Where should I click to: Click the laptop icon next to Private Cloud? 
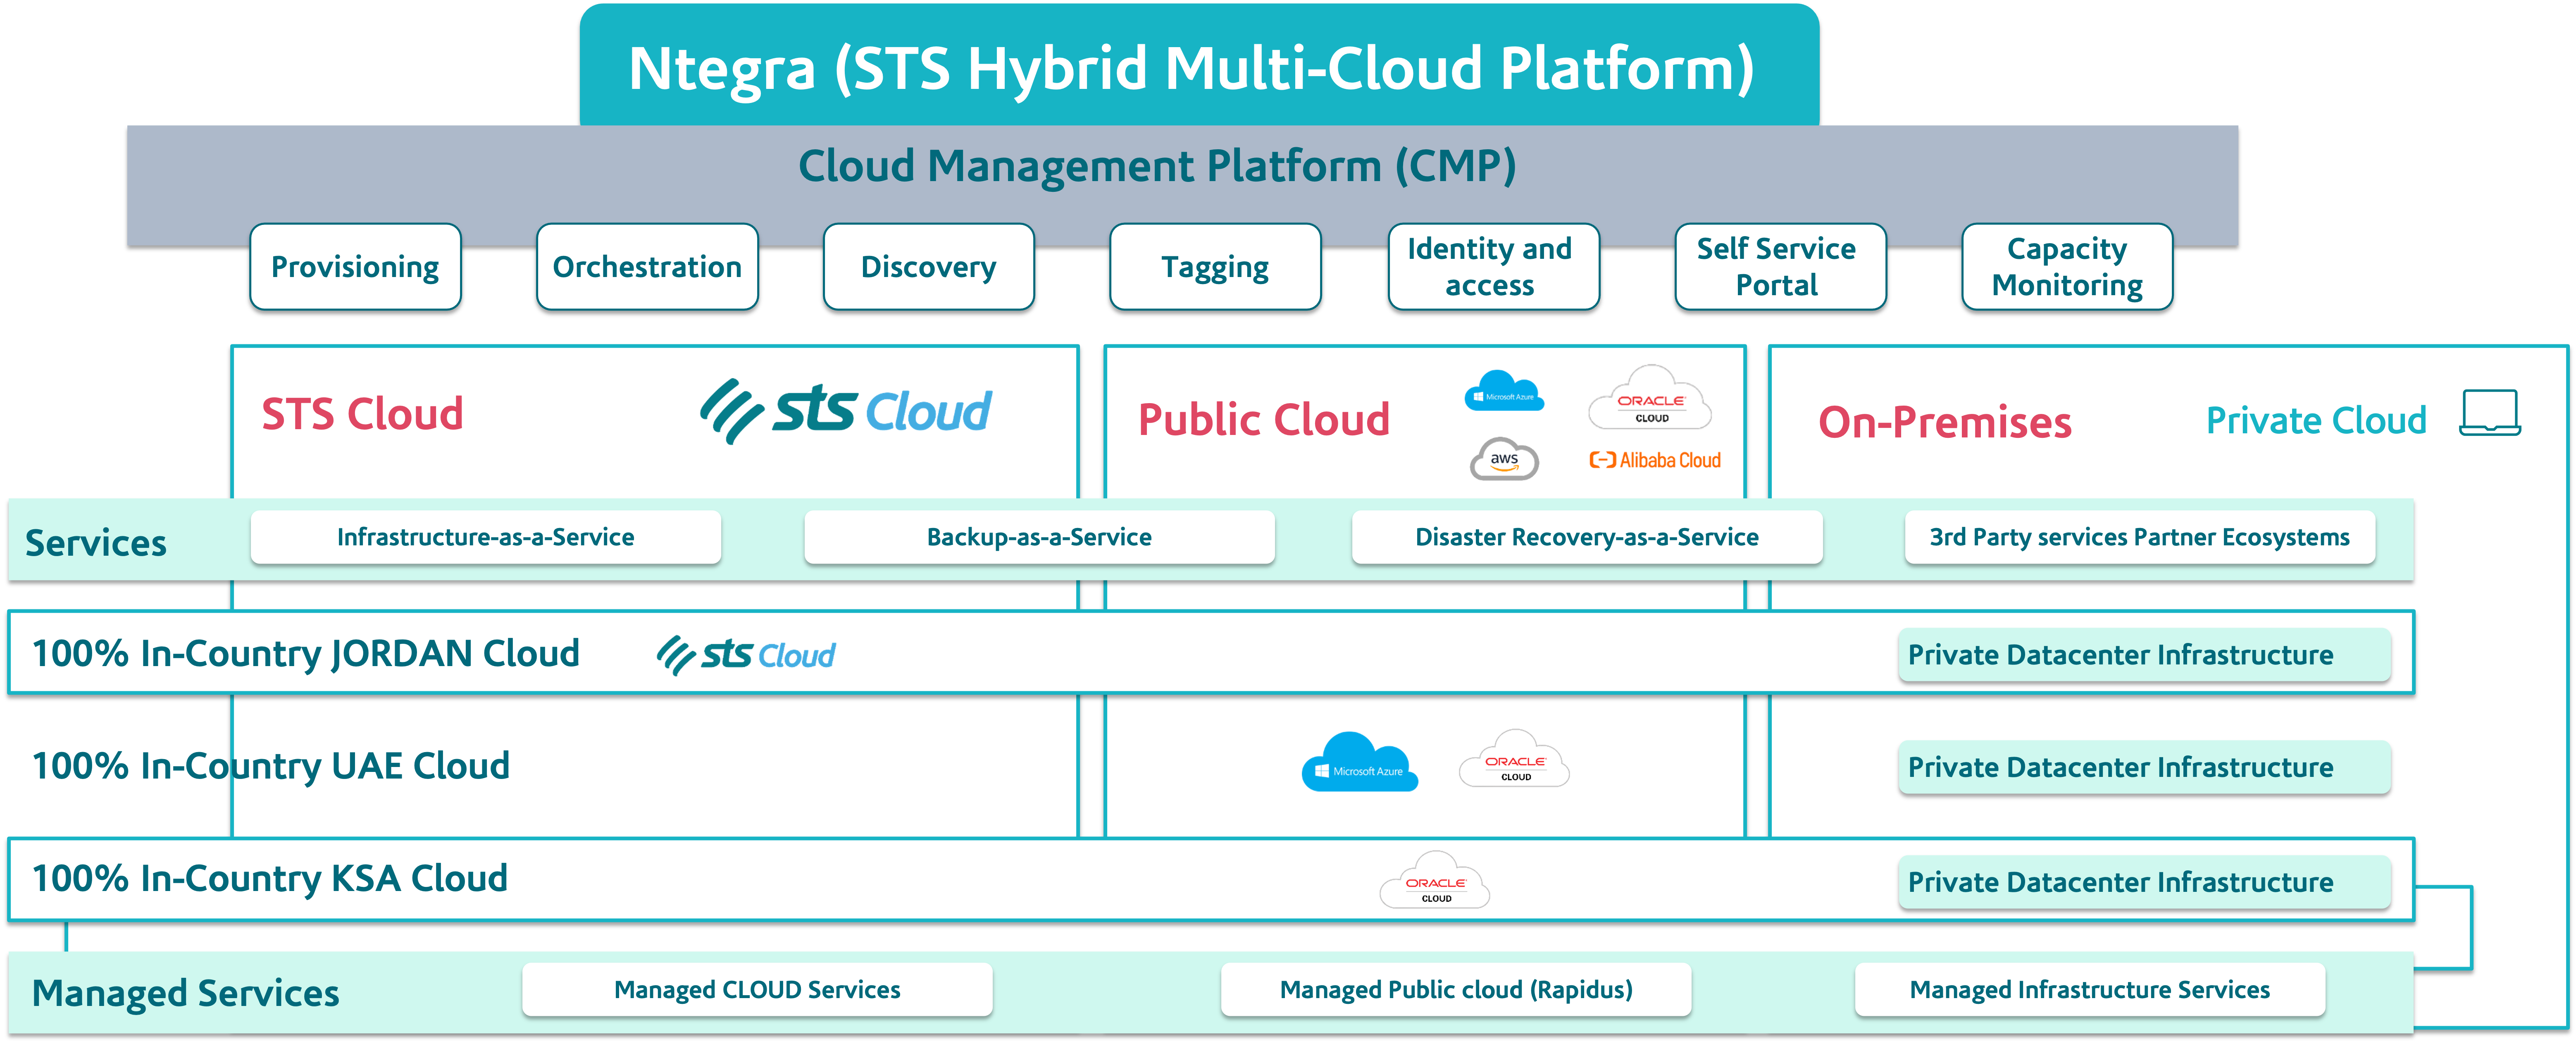(x=2490, y=413)
